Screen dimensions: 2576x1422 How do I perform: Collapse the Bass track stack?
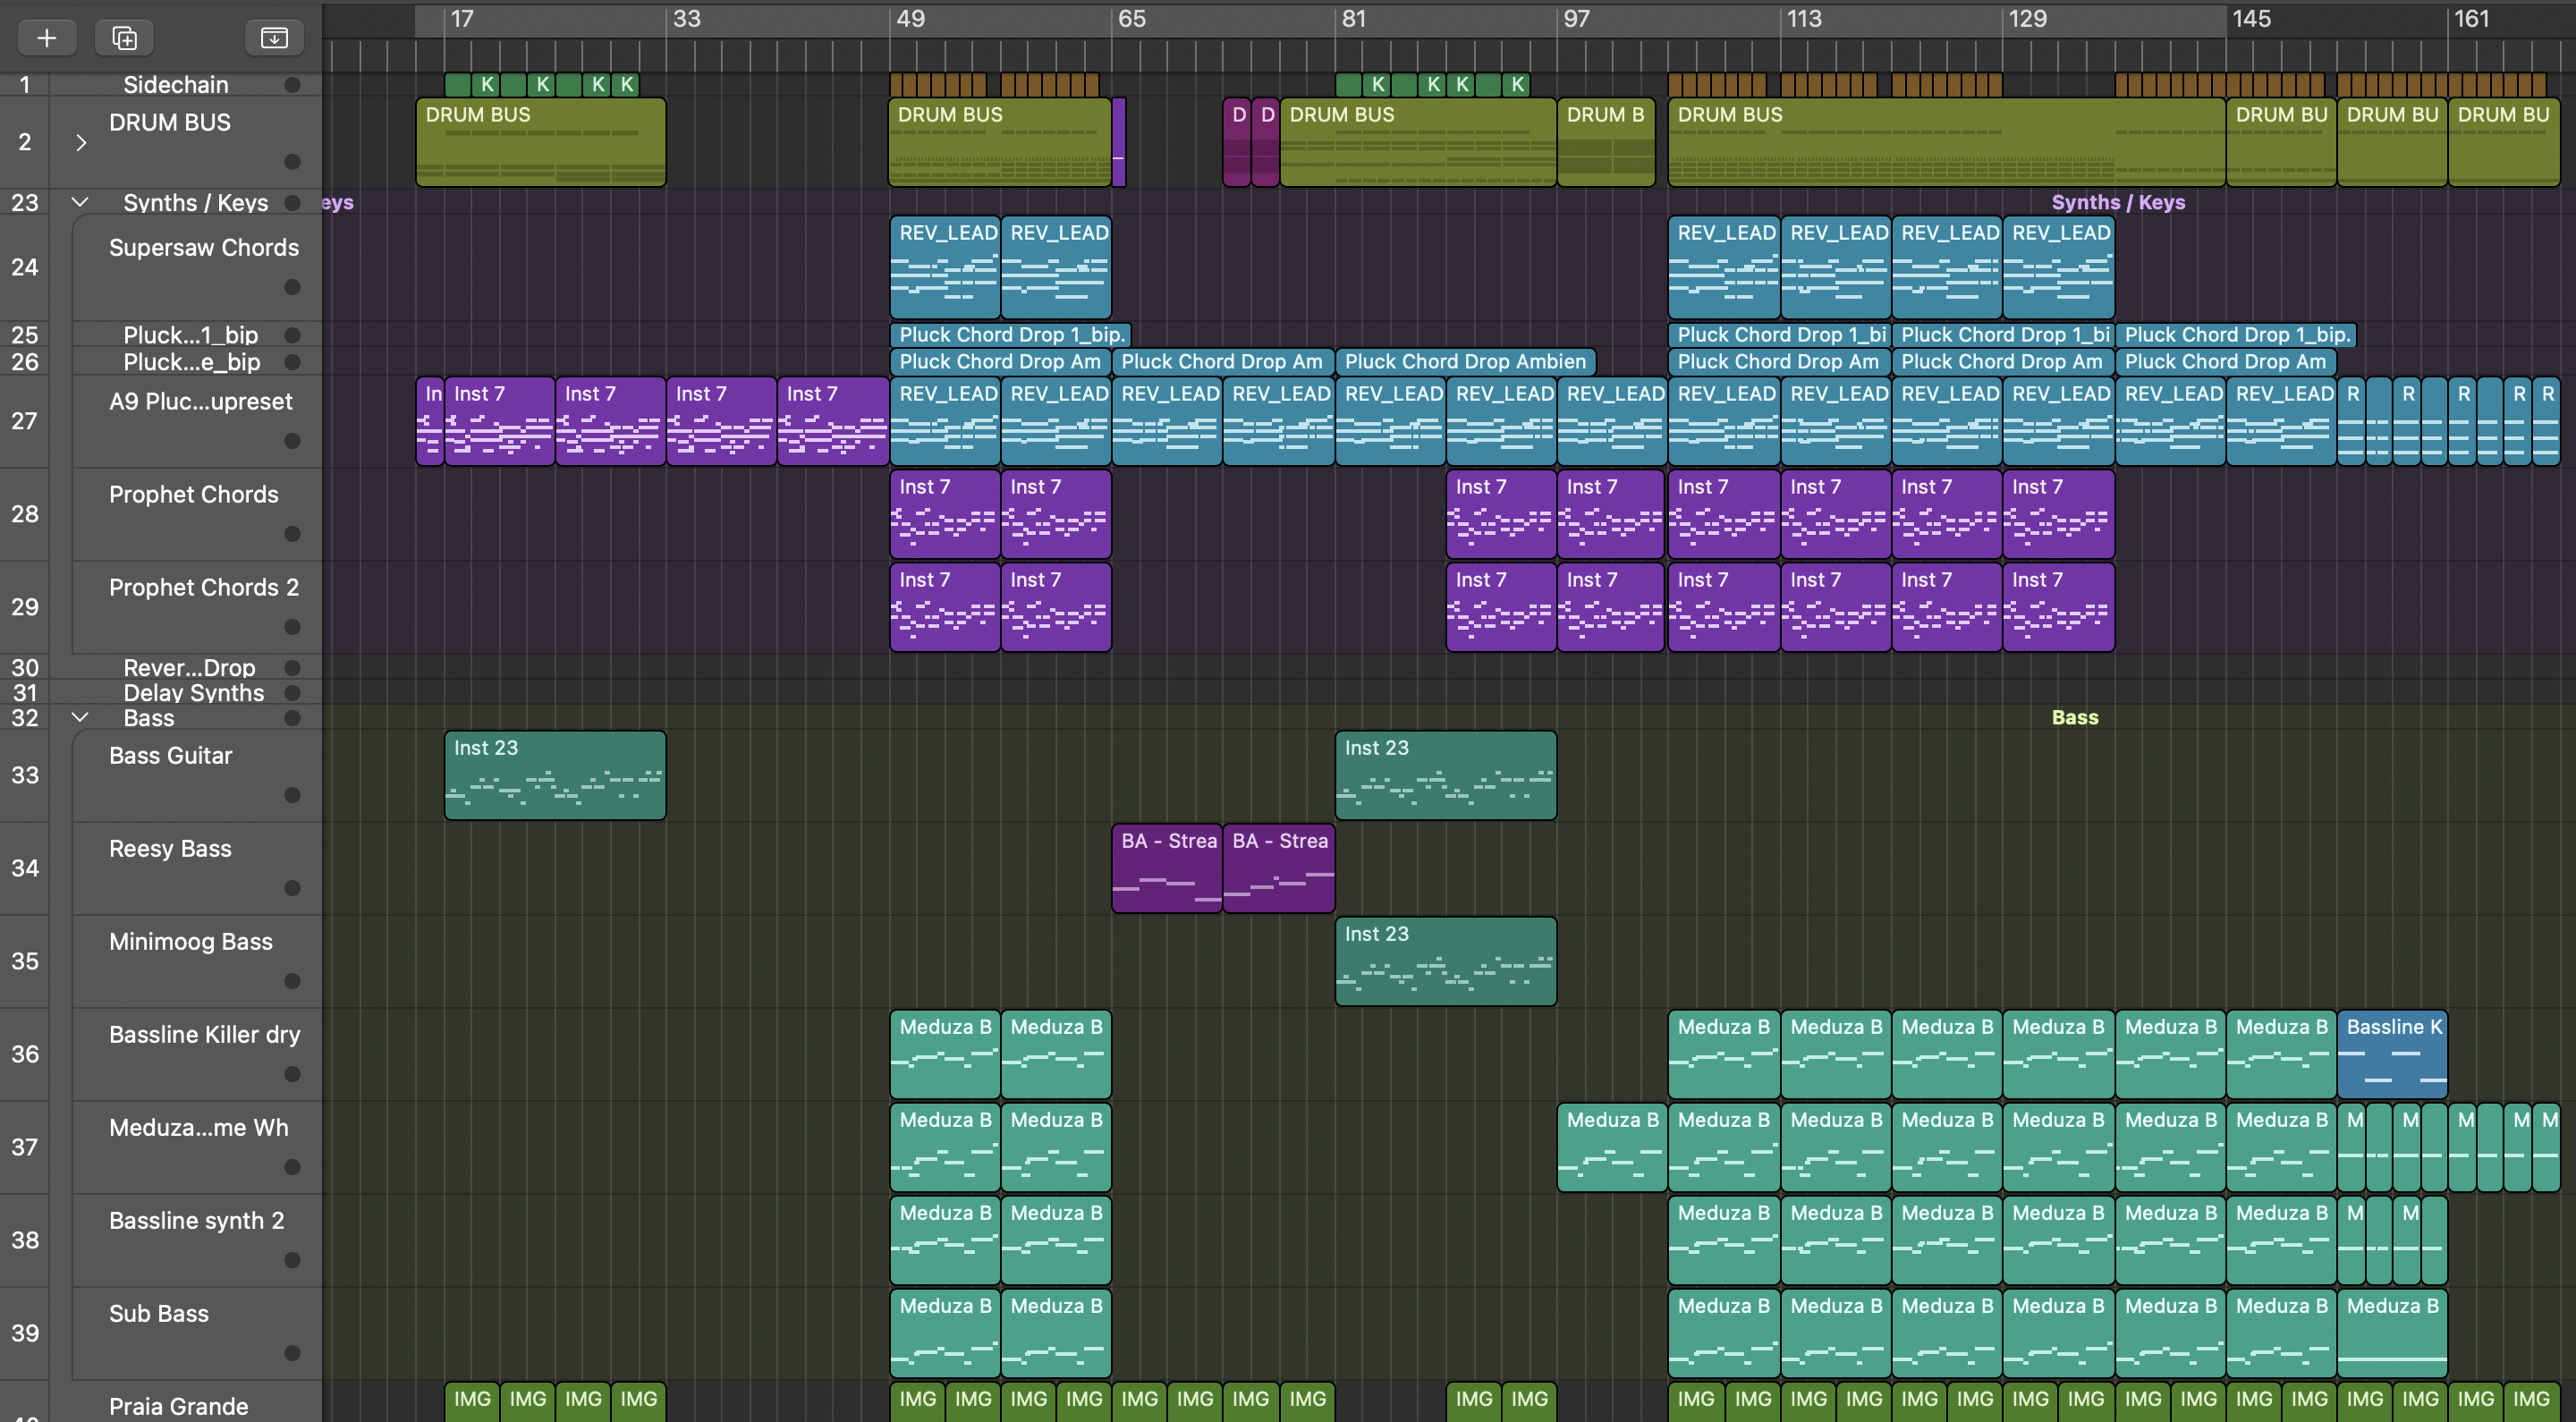pyautogui.click(x=81, y=717)
